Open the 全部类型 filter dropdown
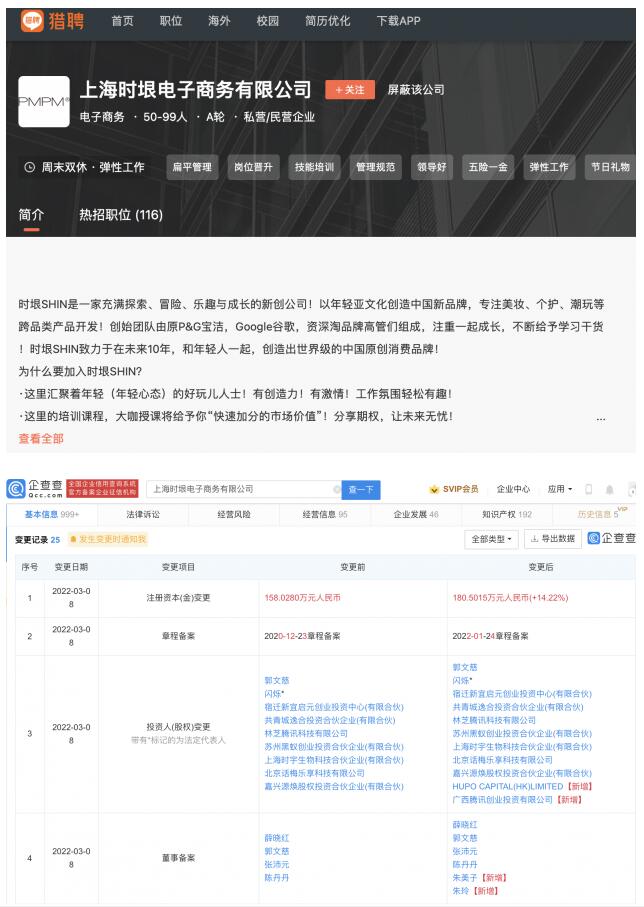The height and width of the screenshot is (907, 644). click(x=491, y=539)
